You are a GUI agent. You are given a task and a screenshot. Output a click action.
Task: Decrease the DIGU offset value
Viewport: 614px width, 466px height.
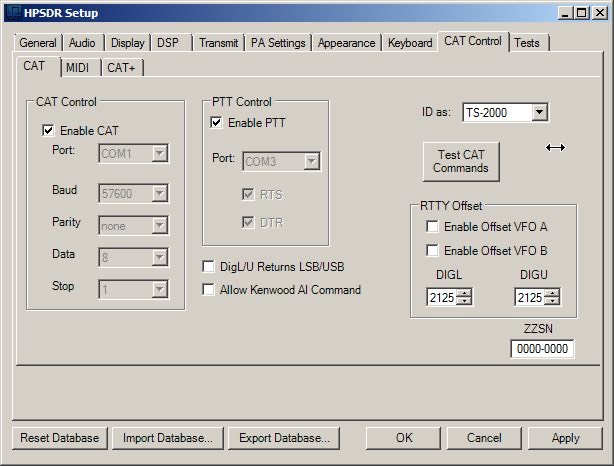tap(552, 301)
